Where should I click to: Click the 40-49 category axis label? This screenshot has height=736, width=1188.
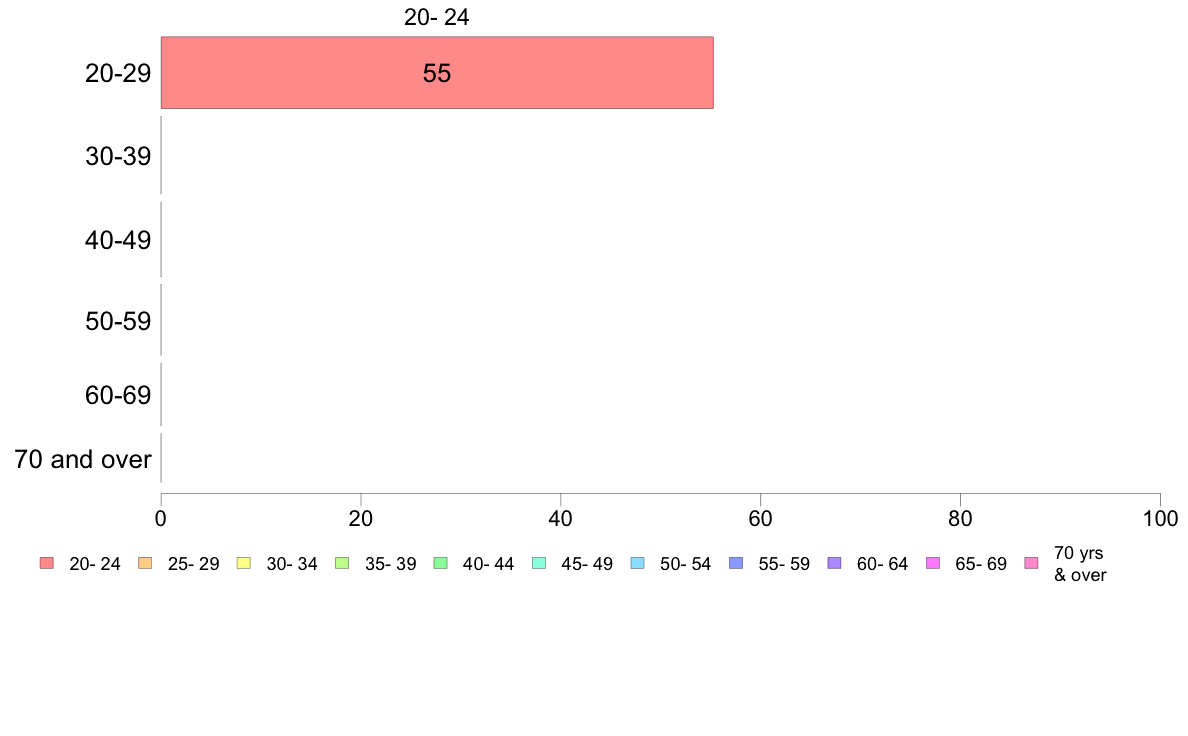118,240
